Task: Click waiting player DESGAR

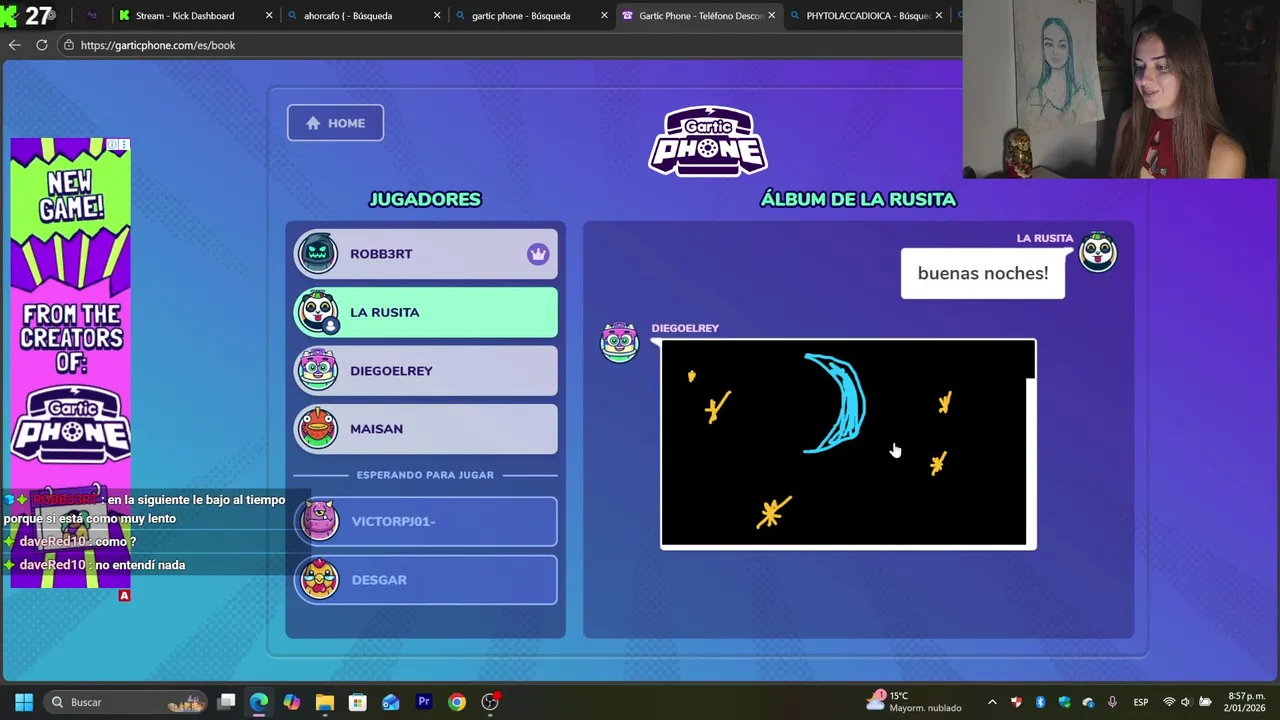Action: click(425, 580)
